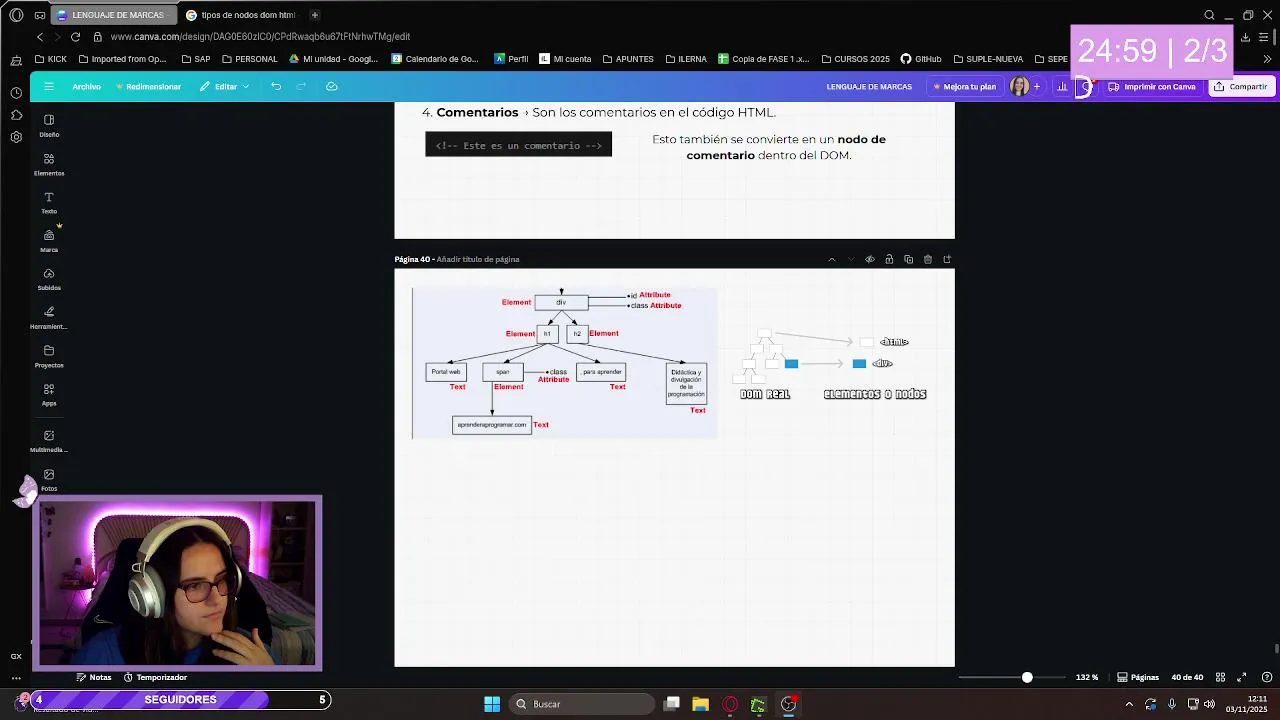Open the Marca panel
The height and width of the screenshot is (720, 1280).
tap(49, 241)
